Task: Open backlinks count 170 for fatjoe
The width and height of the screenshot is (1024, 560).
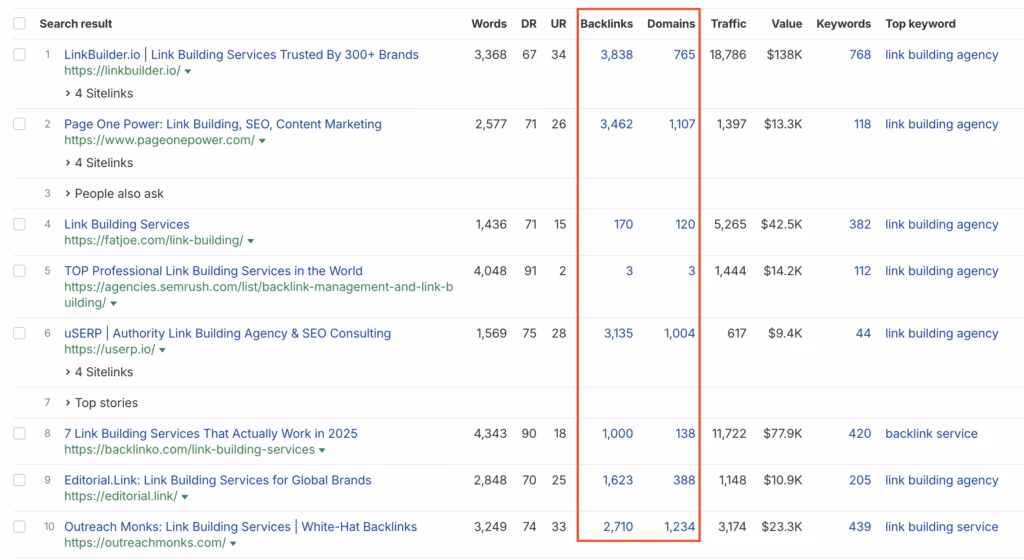Action: coord(623,225)
